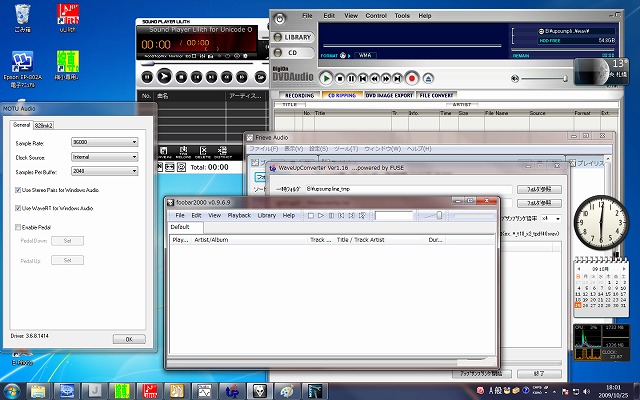Screen dimensions: 640x400
Task: Open the CD RIPPING tab in DVDAudio
Action: coord(342,95)
